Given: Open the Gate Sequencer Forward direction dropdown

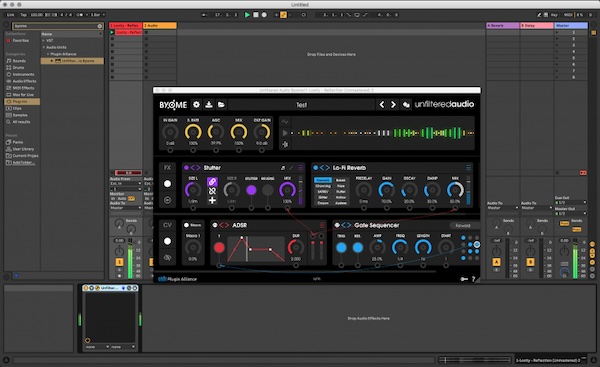Looking at the screenshot, I should tap(464, 225).
